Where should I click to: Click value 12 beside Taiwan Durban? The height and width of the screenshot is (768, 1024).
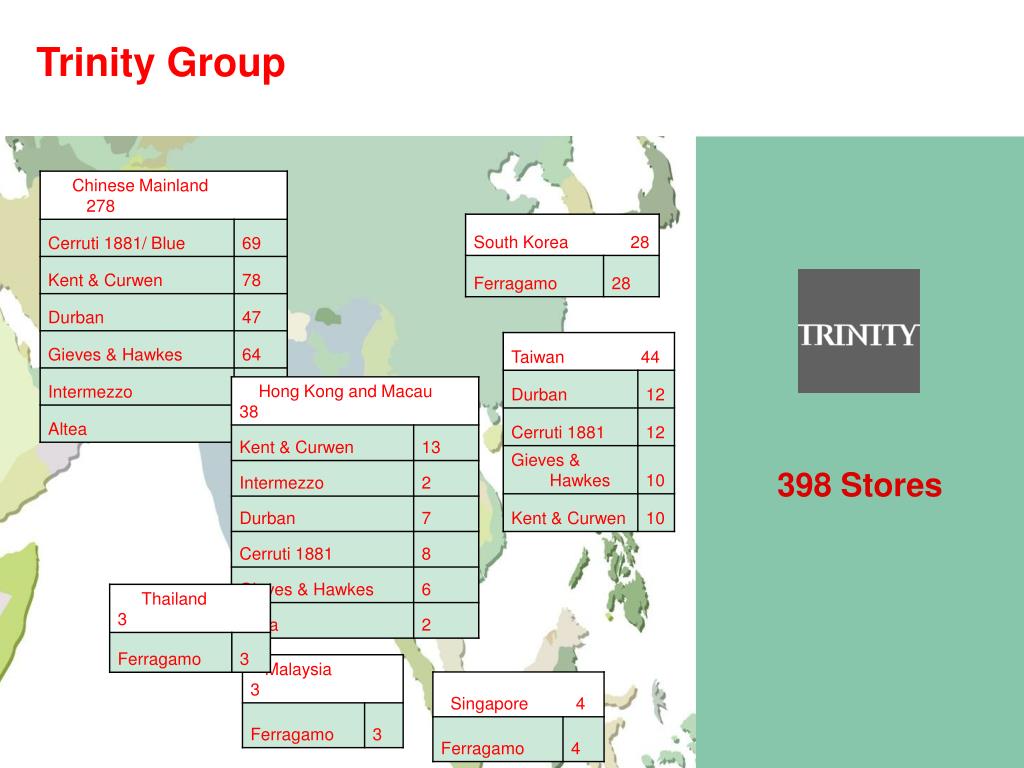(656, 390)
